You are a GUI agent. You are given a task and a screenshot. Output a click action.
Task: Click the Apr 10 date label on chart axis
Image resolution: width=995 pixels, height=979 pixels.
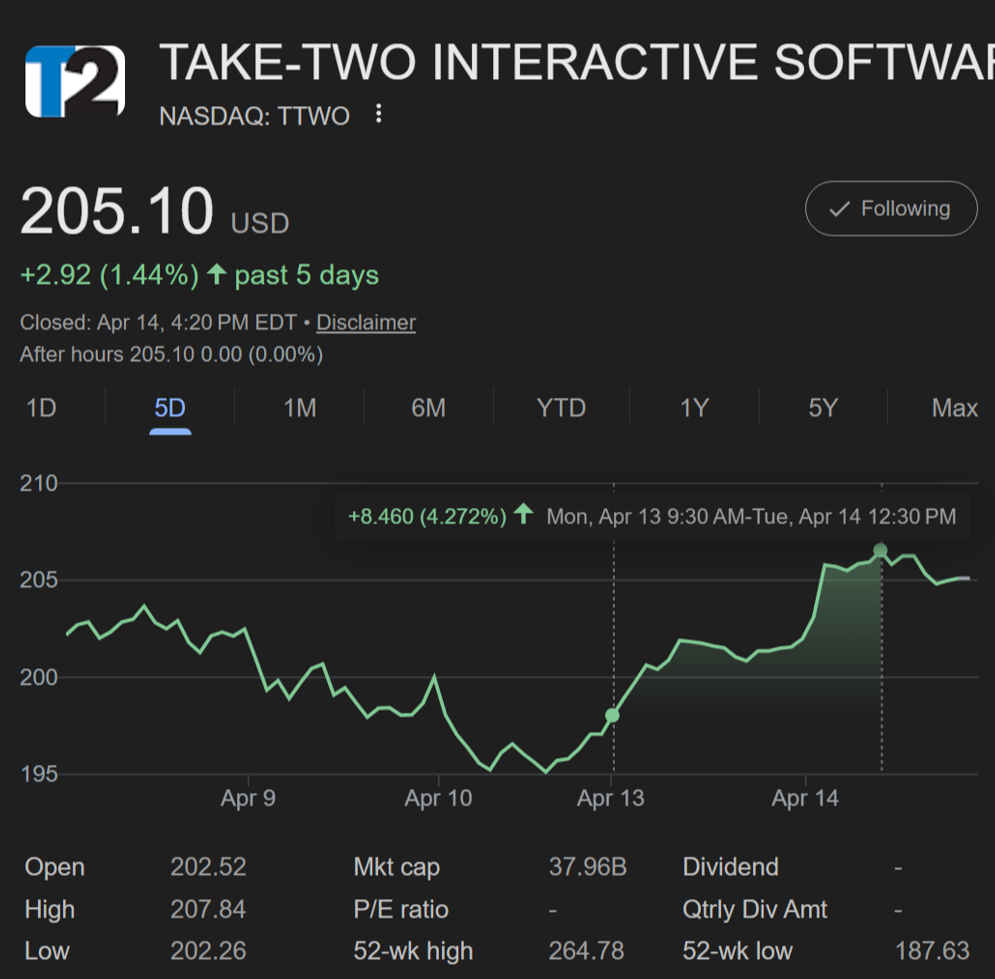point(438,798)
